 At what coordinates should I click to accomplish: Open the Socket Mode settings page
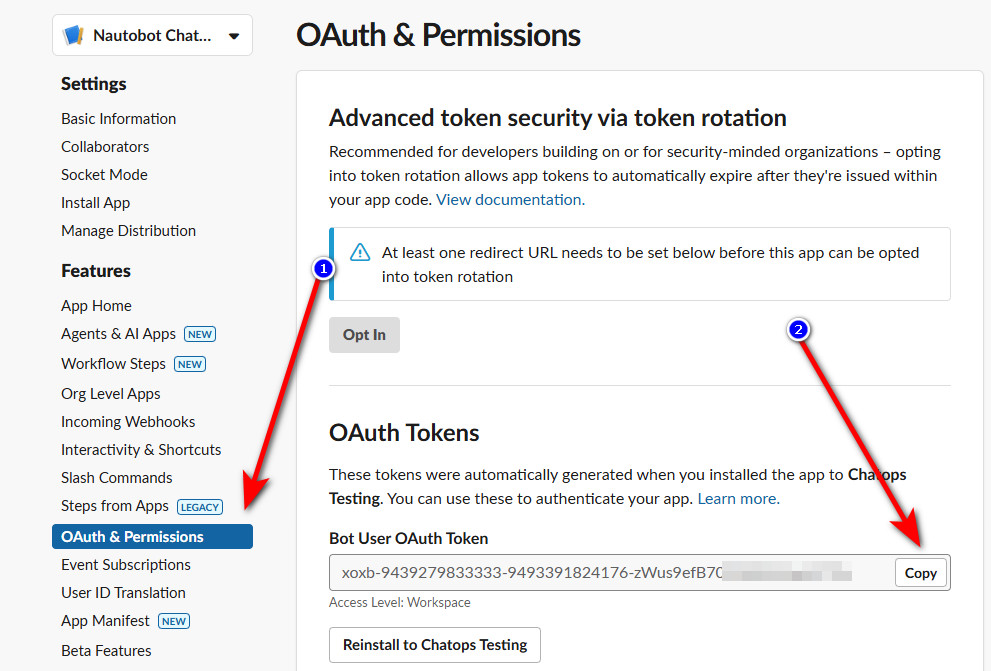tap(104, 175)
